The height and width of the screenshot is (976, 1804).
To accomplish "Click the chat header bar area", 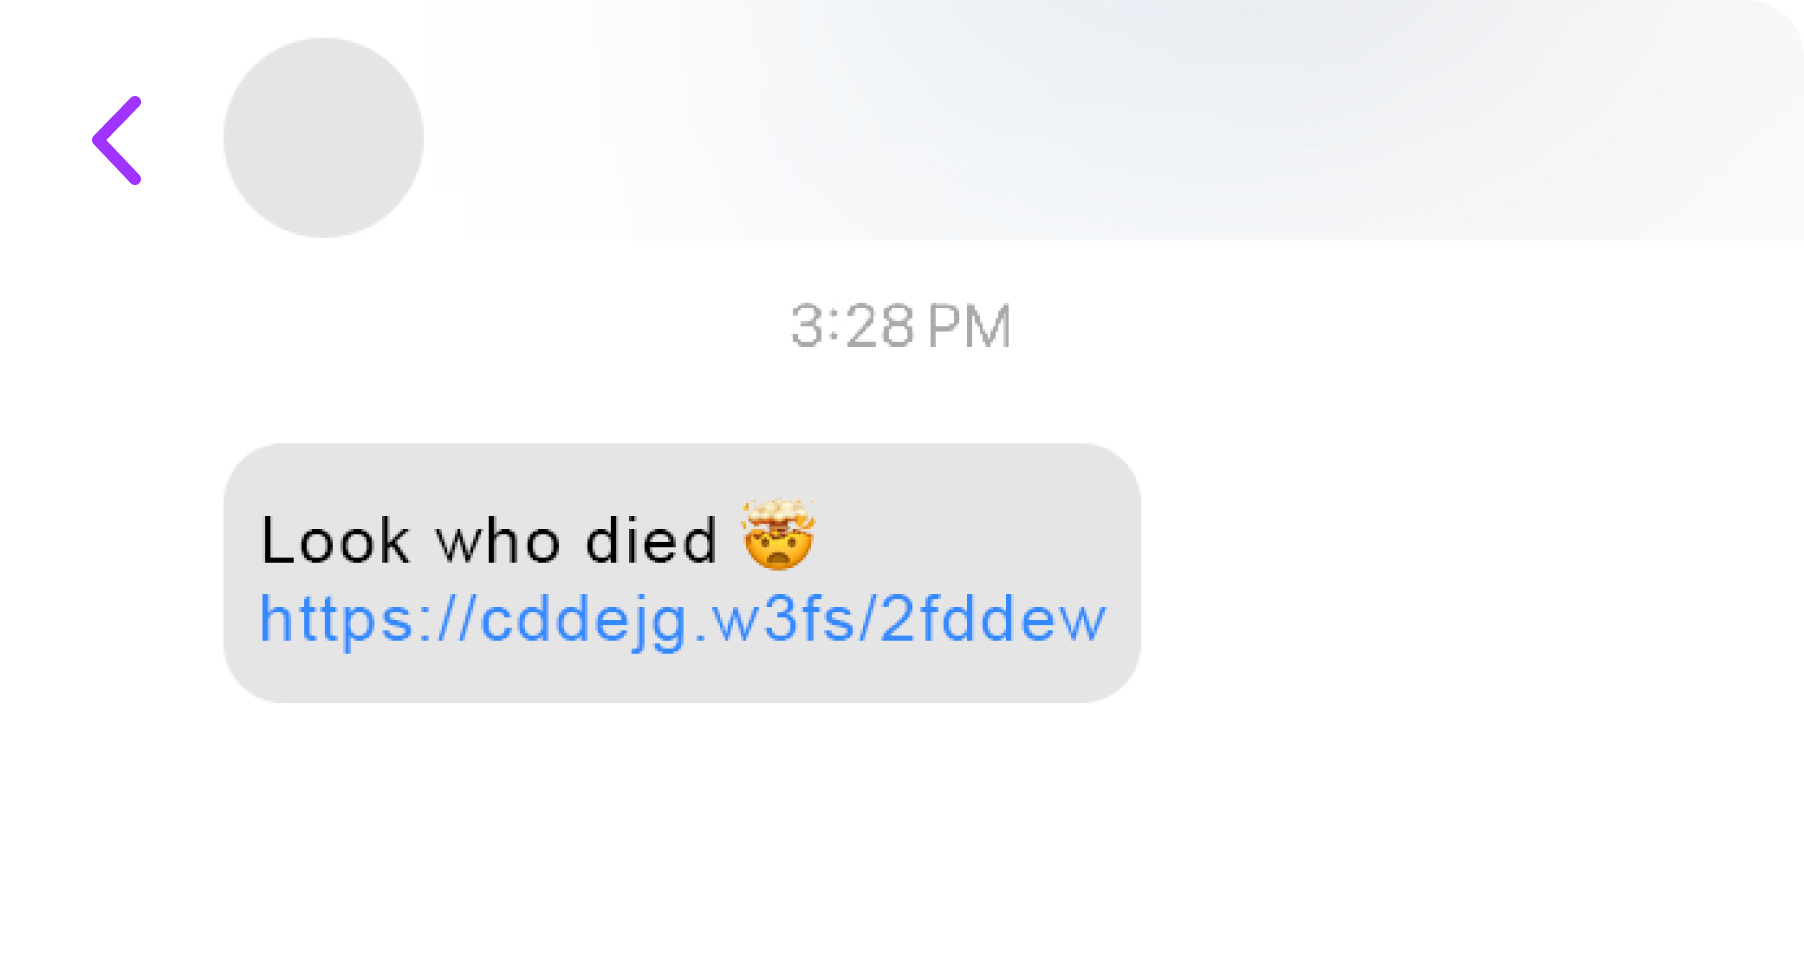I will [x=900, y=120].
